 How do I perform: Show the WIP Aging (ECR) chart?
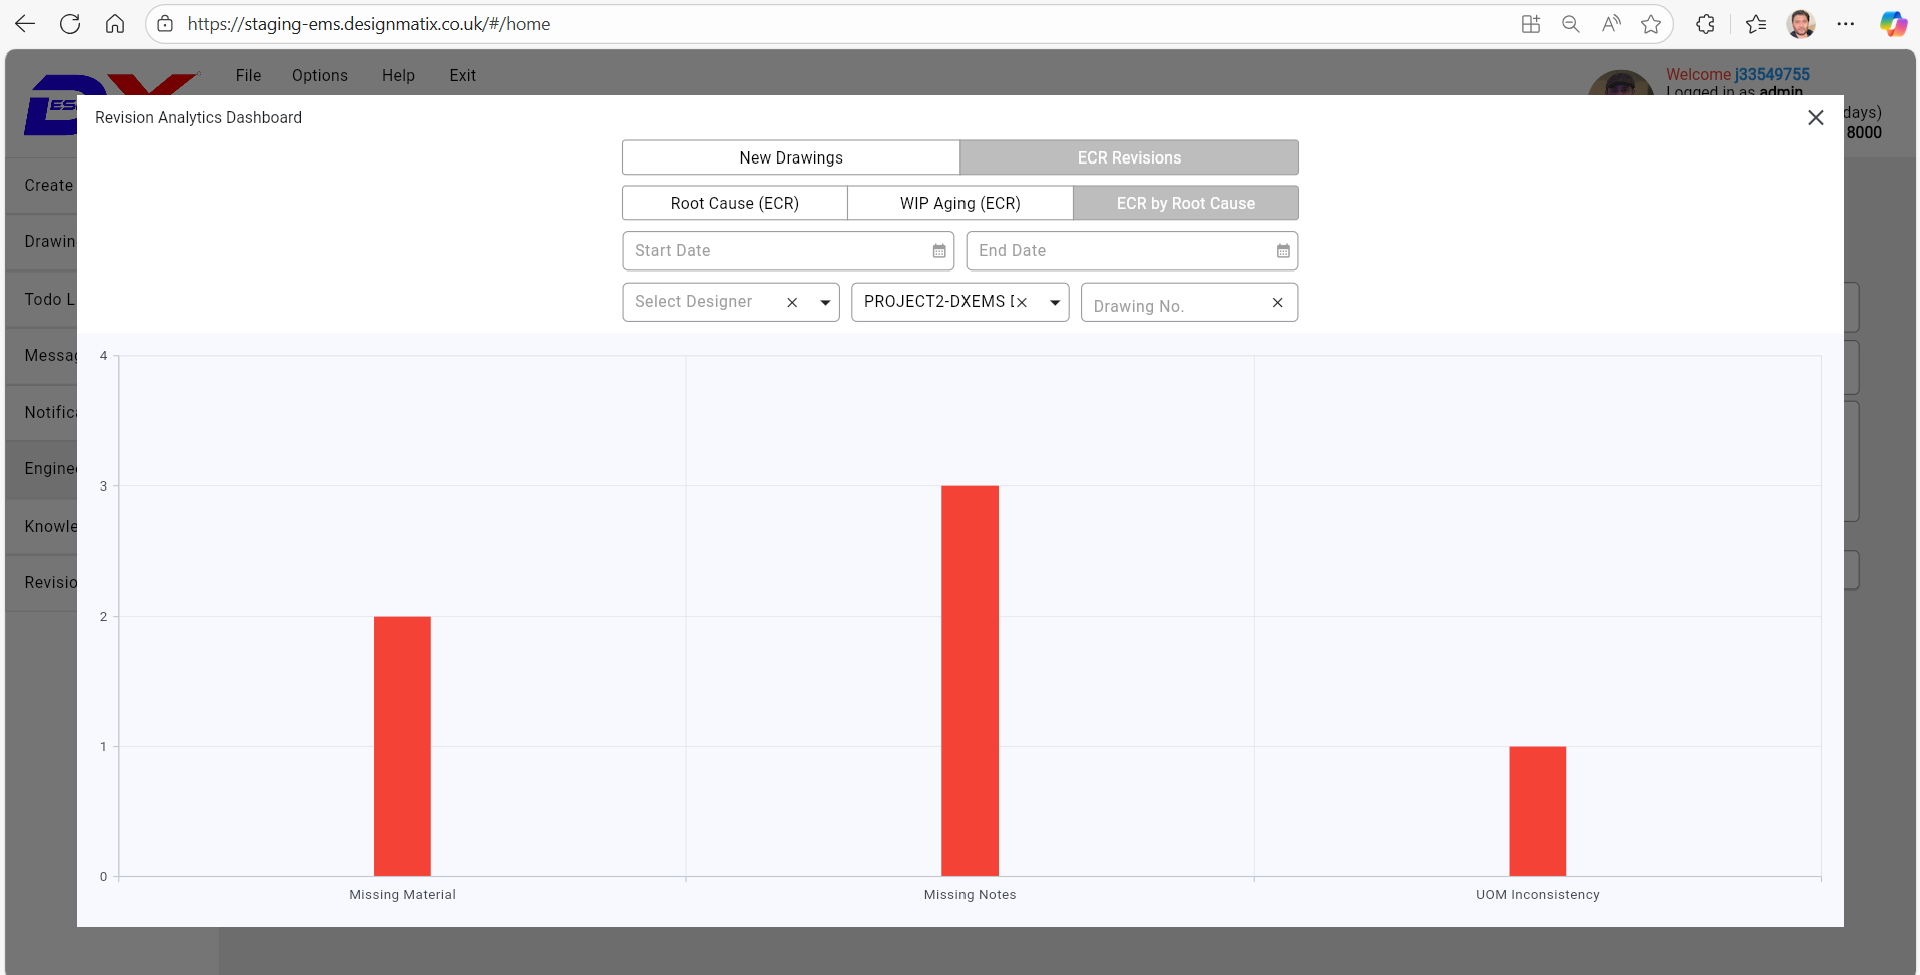[959, 203]
